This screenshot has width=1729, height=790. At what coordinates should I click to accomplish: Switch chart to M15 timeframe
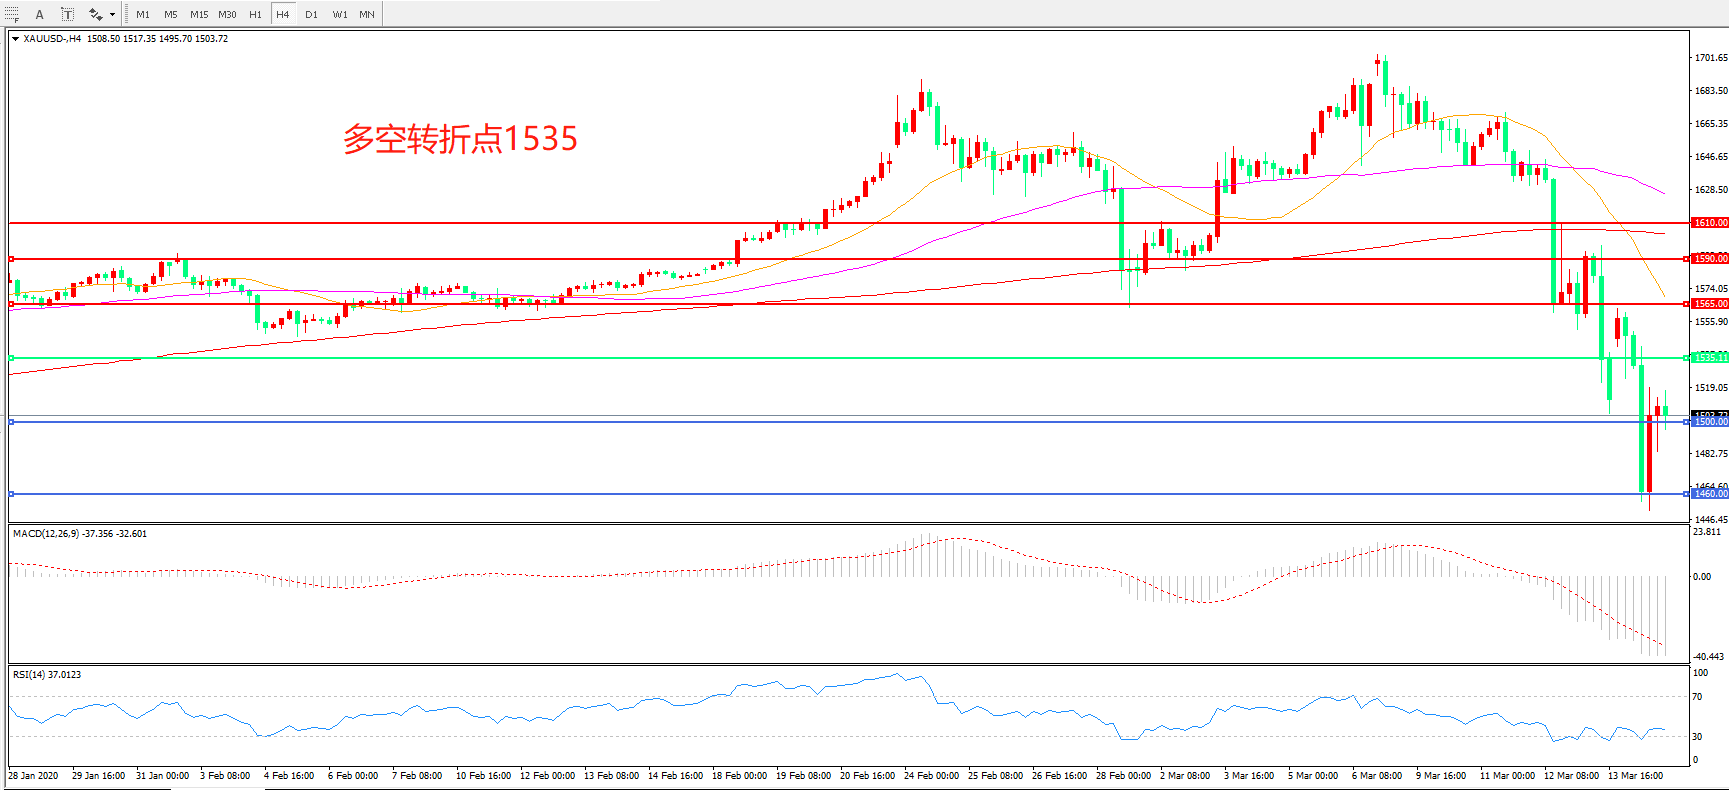[199, 14]
